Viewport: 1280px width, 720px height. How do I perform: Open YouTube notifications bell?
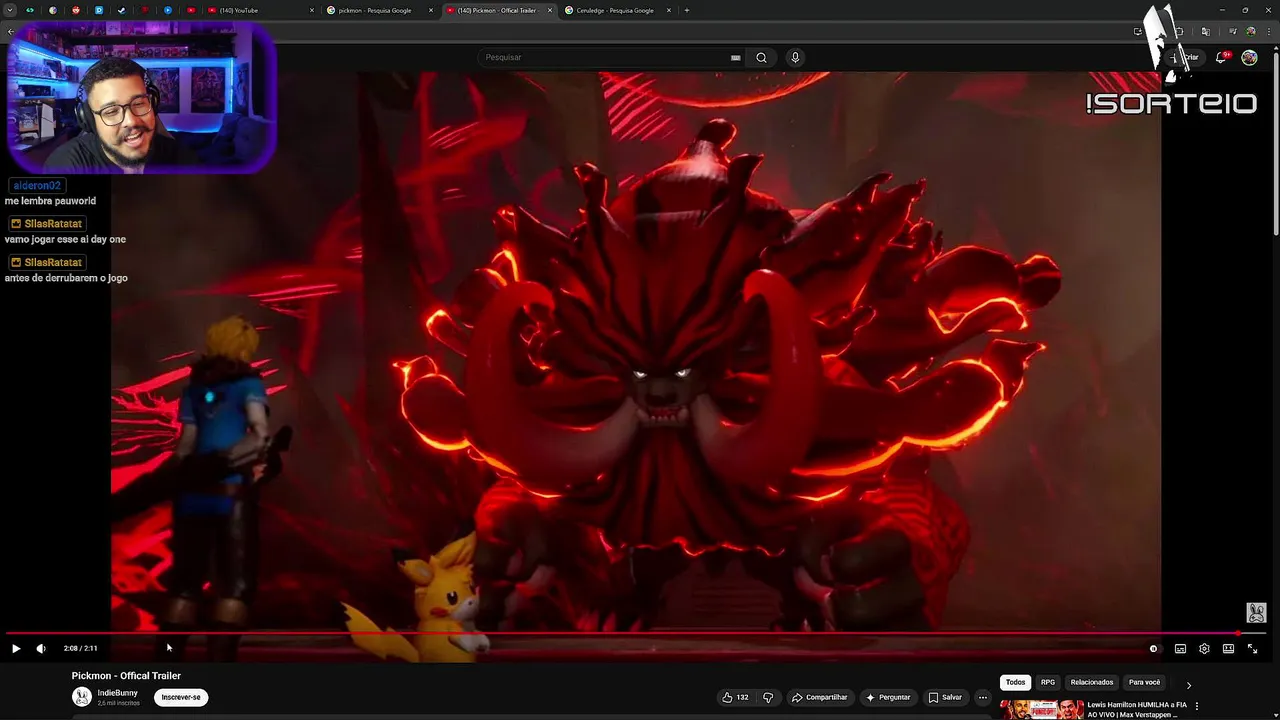tap(1221, 58)
